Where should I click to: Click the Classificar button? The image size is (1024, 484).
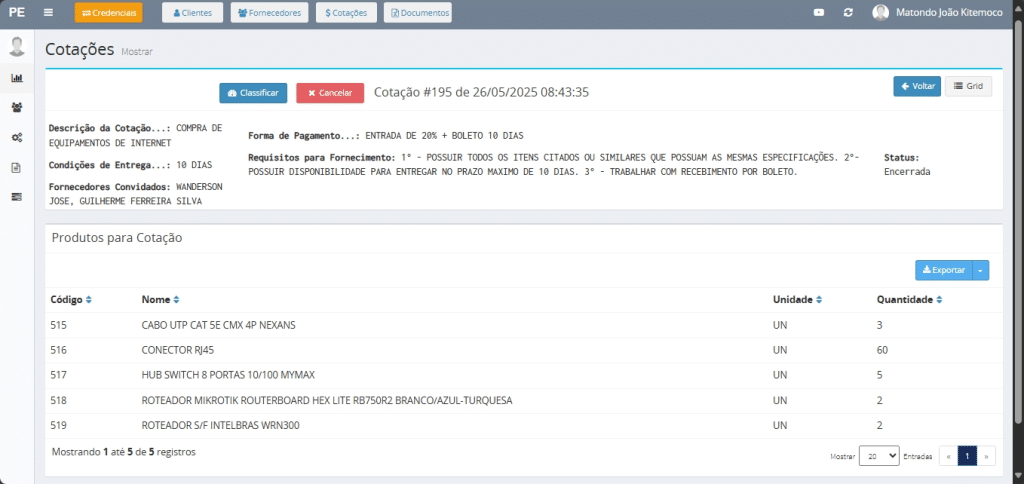(x=253, y=93)
